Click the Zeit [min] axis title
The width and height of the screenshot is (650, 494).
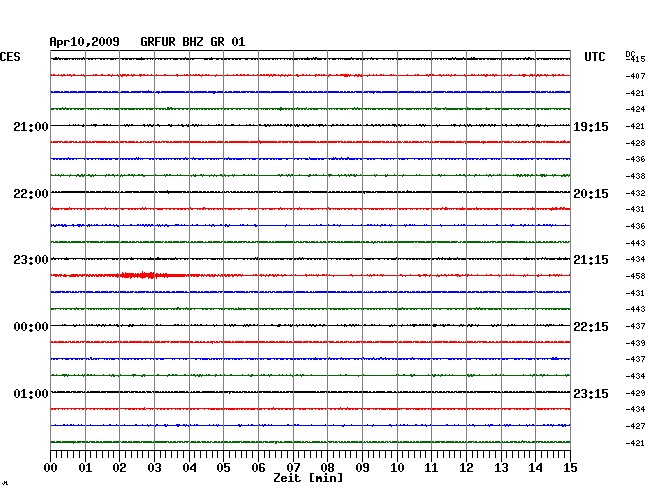tap(308, 478)
